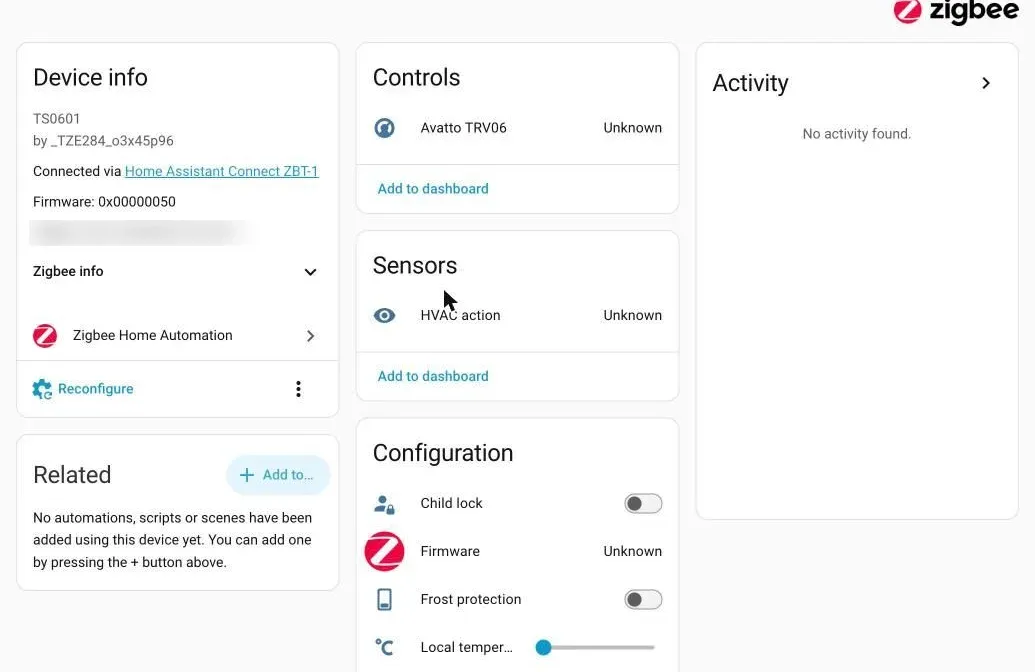Click the HVAC action eye icon
This screenshot has width=1035, height=672.
tap(384, 315)
